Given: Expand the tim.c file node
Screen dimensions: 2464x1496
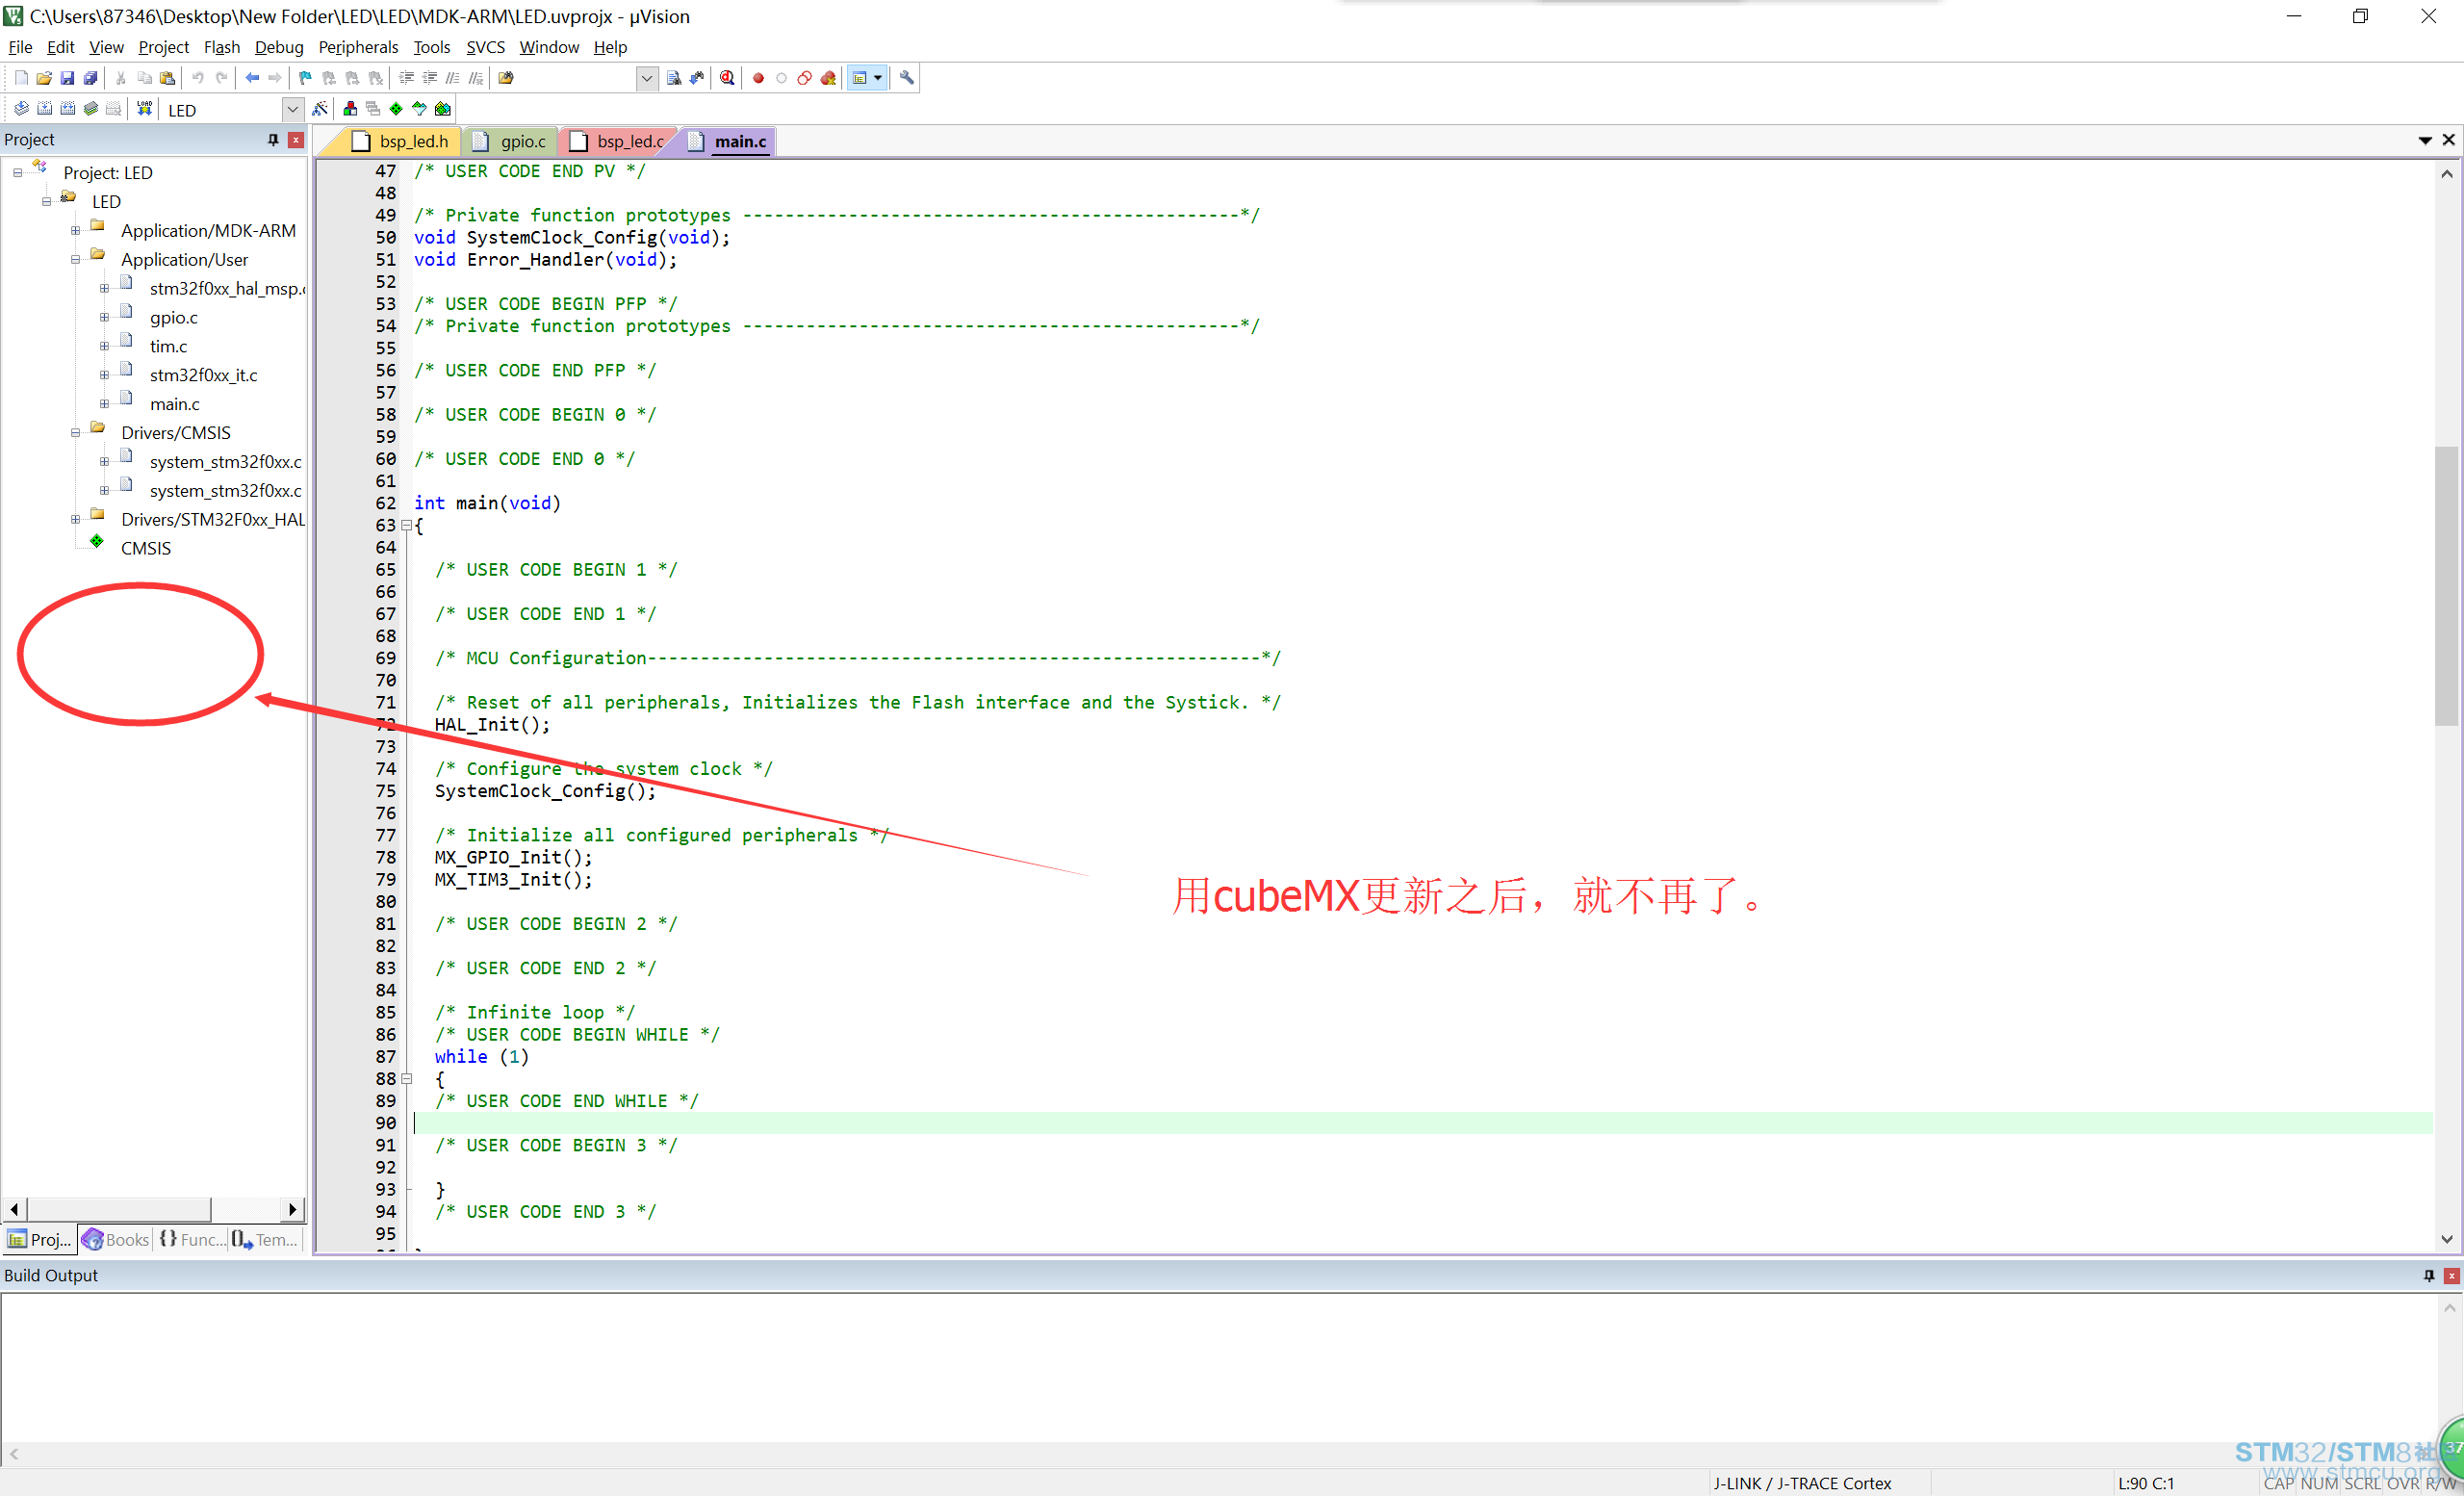Looking at the screenshot, I should pos(104,347).
